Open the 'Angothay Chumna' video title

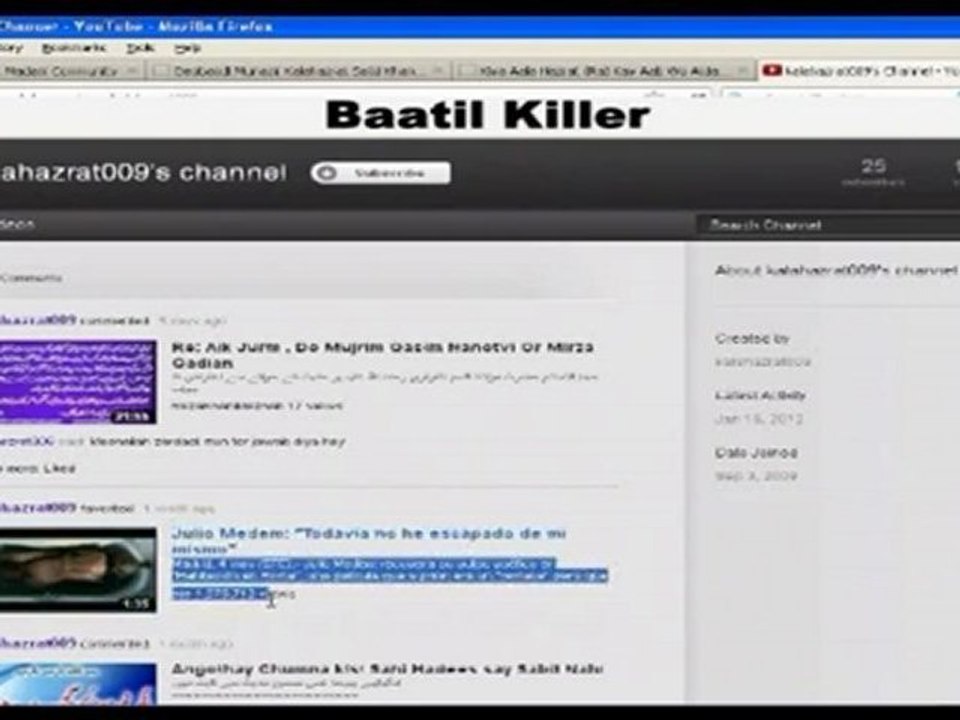coord(387,669)
